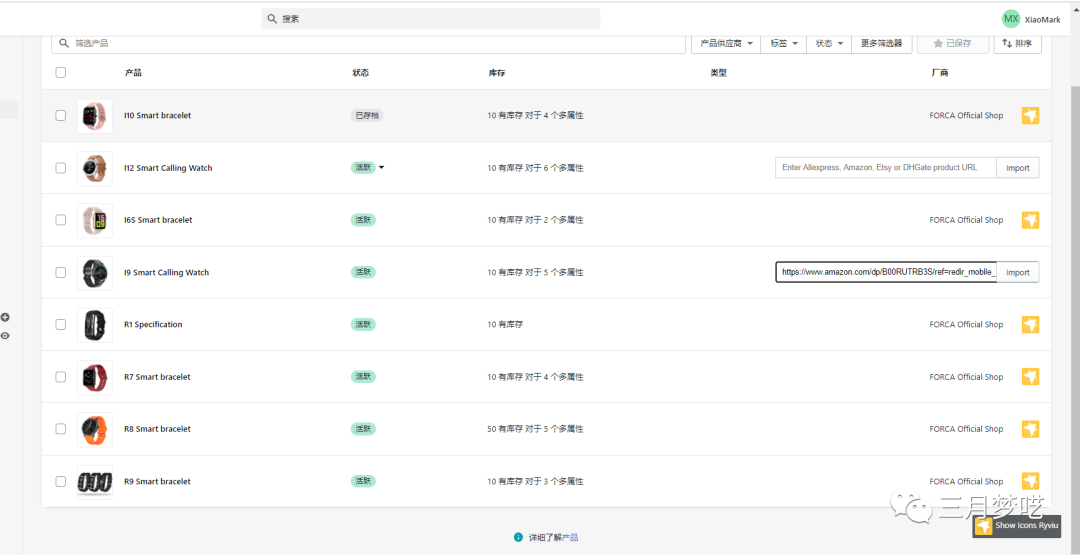The height and width of the screenshot is (555, 1080).
Task: Toggle the eye icon in left sidebar
Action: click(5, 336)
